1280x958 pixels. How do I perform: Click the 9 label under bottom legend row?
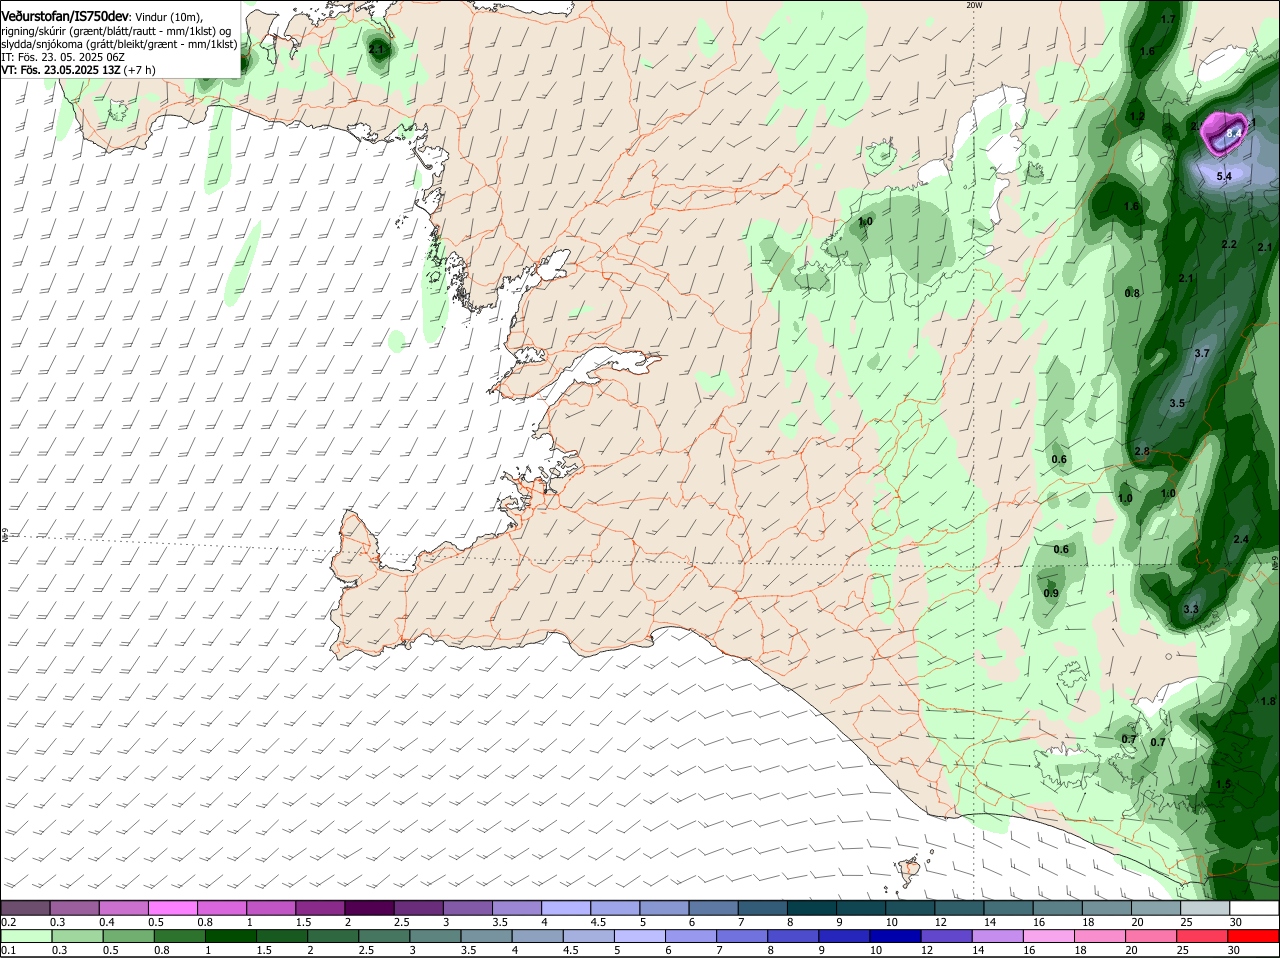(822, 949)
